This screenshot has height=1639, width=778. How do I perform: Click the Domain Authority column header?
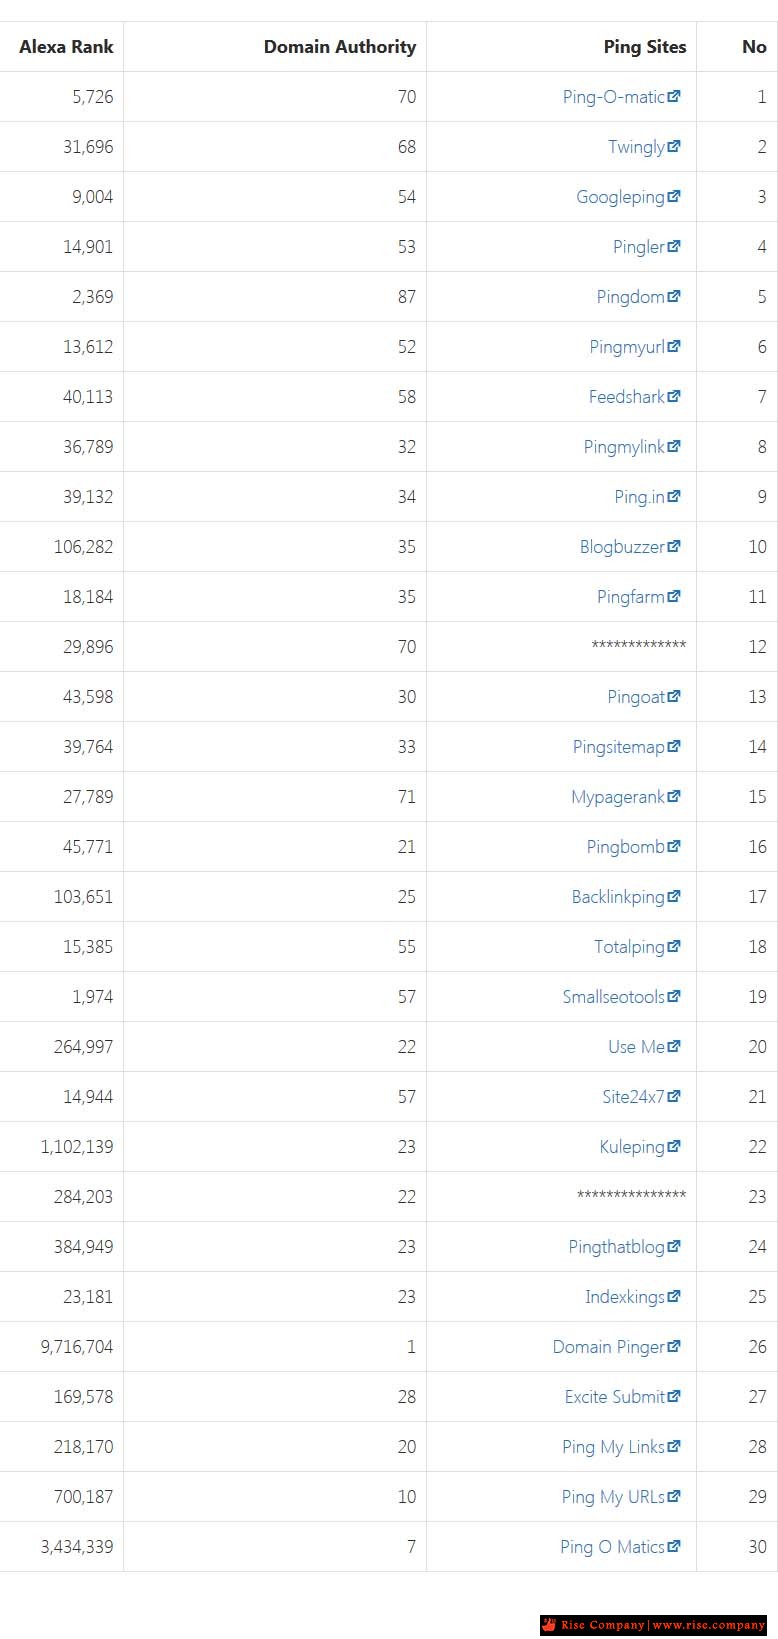[x=340, y=47]
